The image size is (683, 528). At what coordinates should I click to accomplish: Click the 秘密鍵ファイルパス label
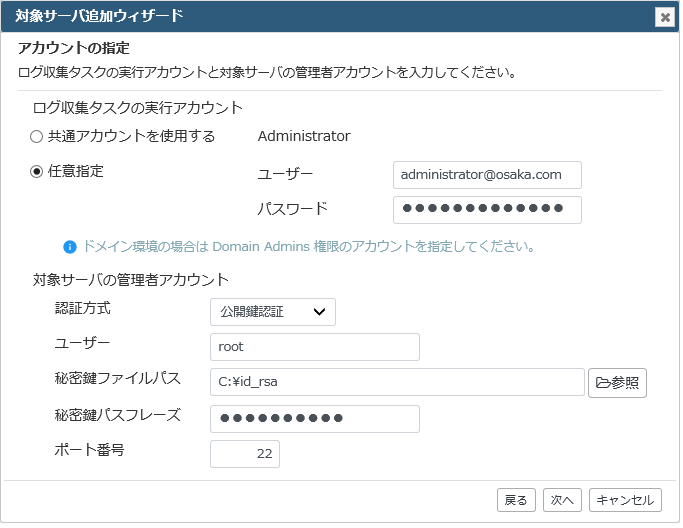pos(118,378)
